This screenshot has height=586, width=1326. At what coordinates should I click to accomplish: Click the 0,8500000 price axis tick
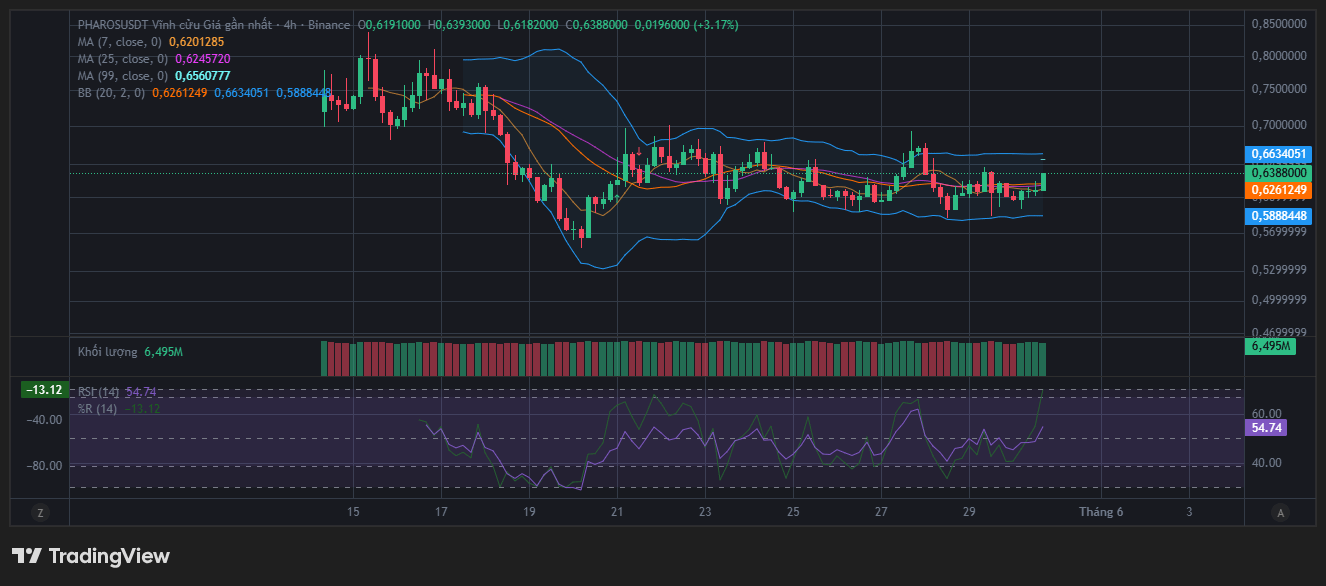[x=1279, y=24]
